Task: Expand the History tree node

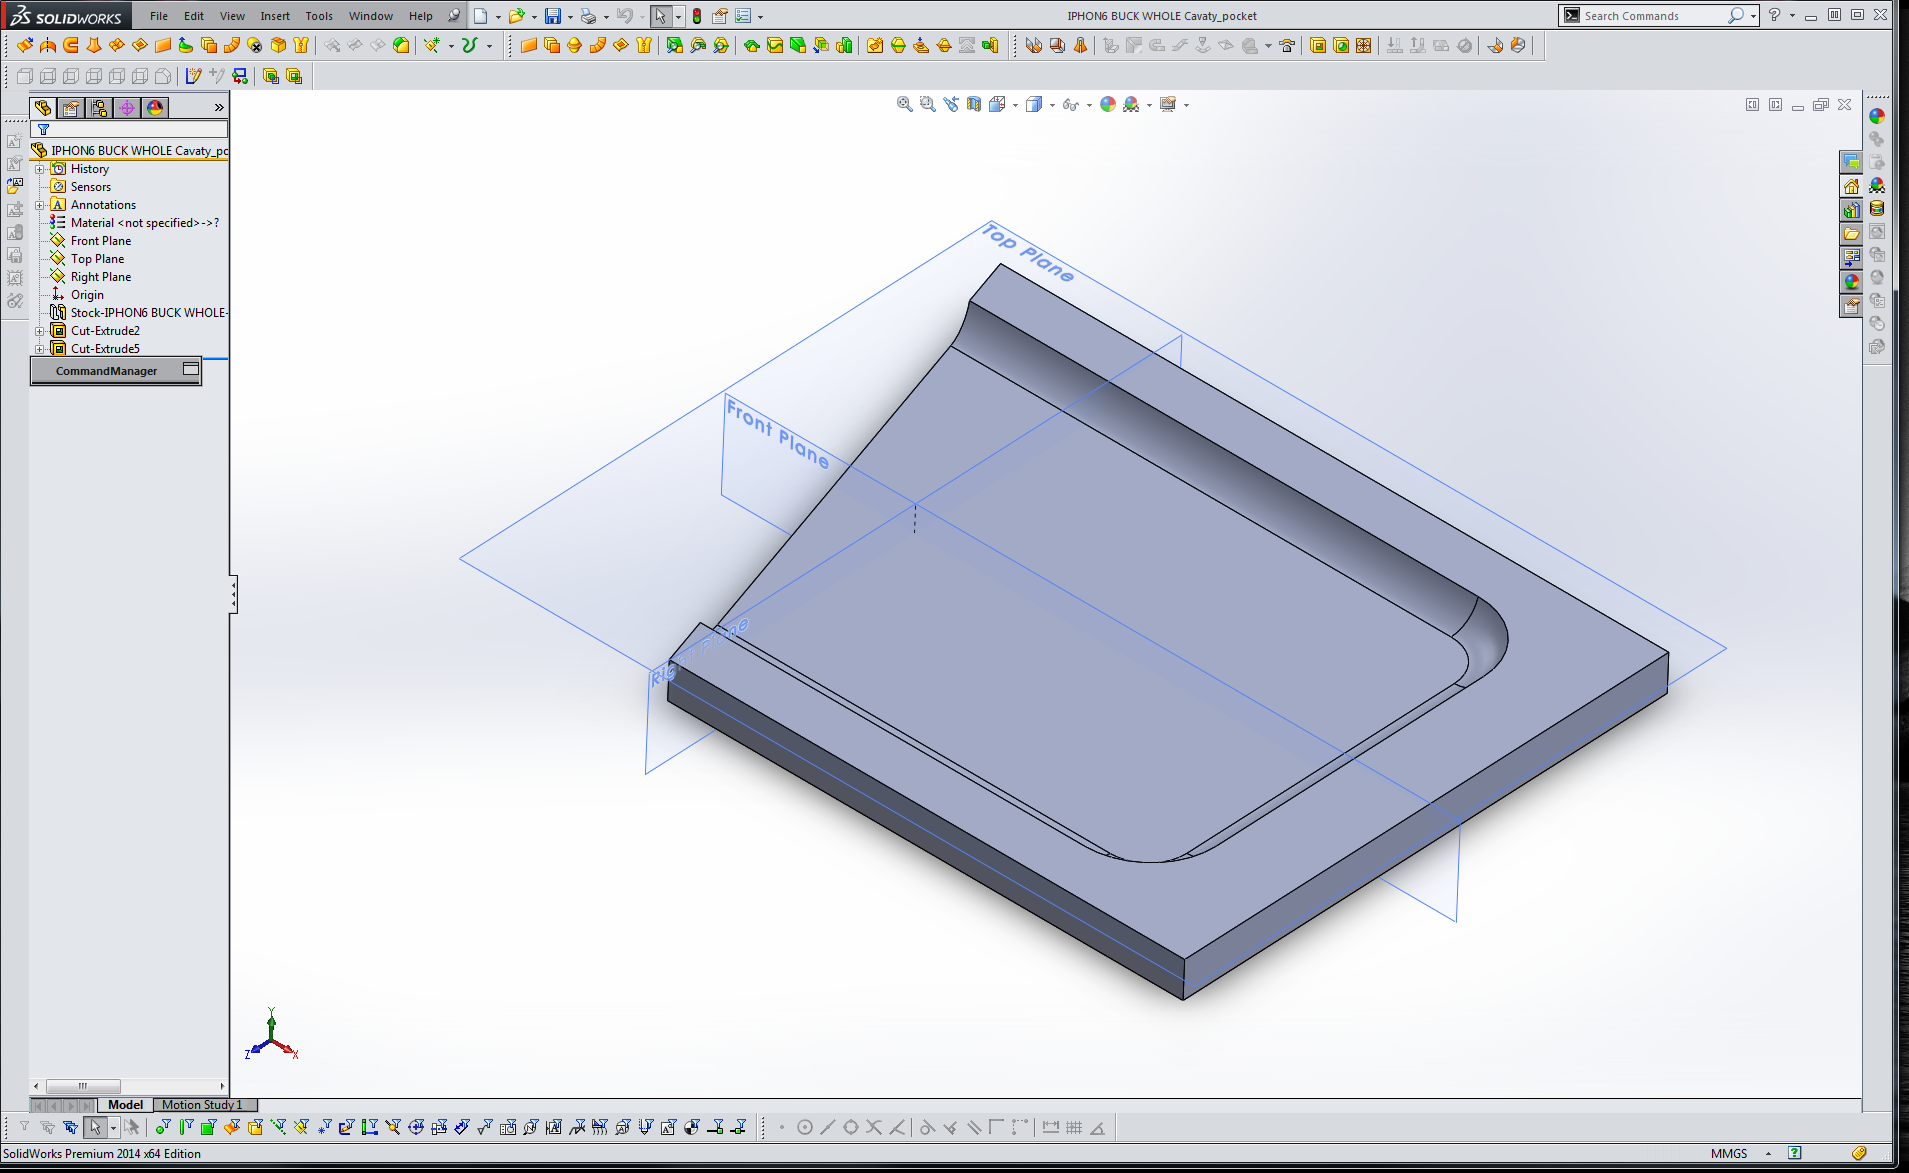Action: click(40, 169)
